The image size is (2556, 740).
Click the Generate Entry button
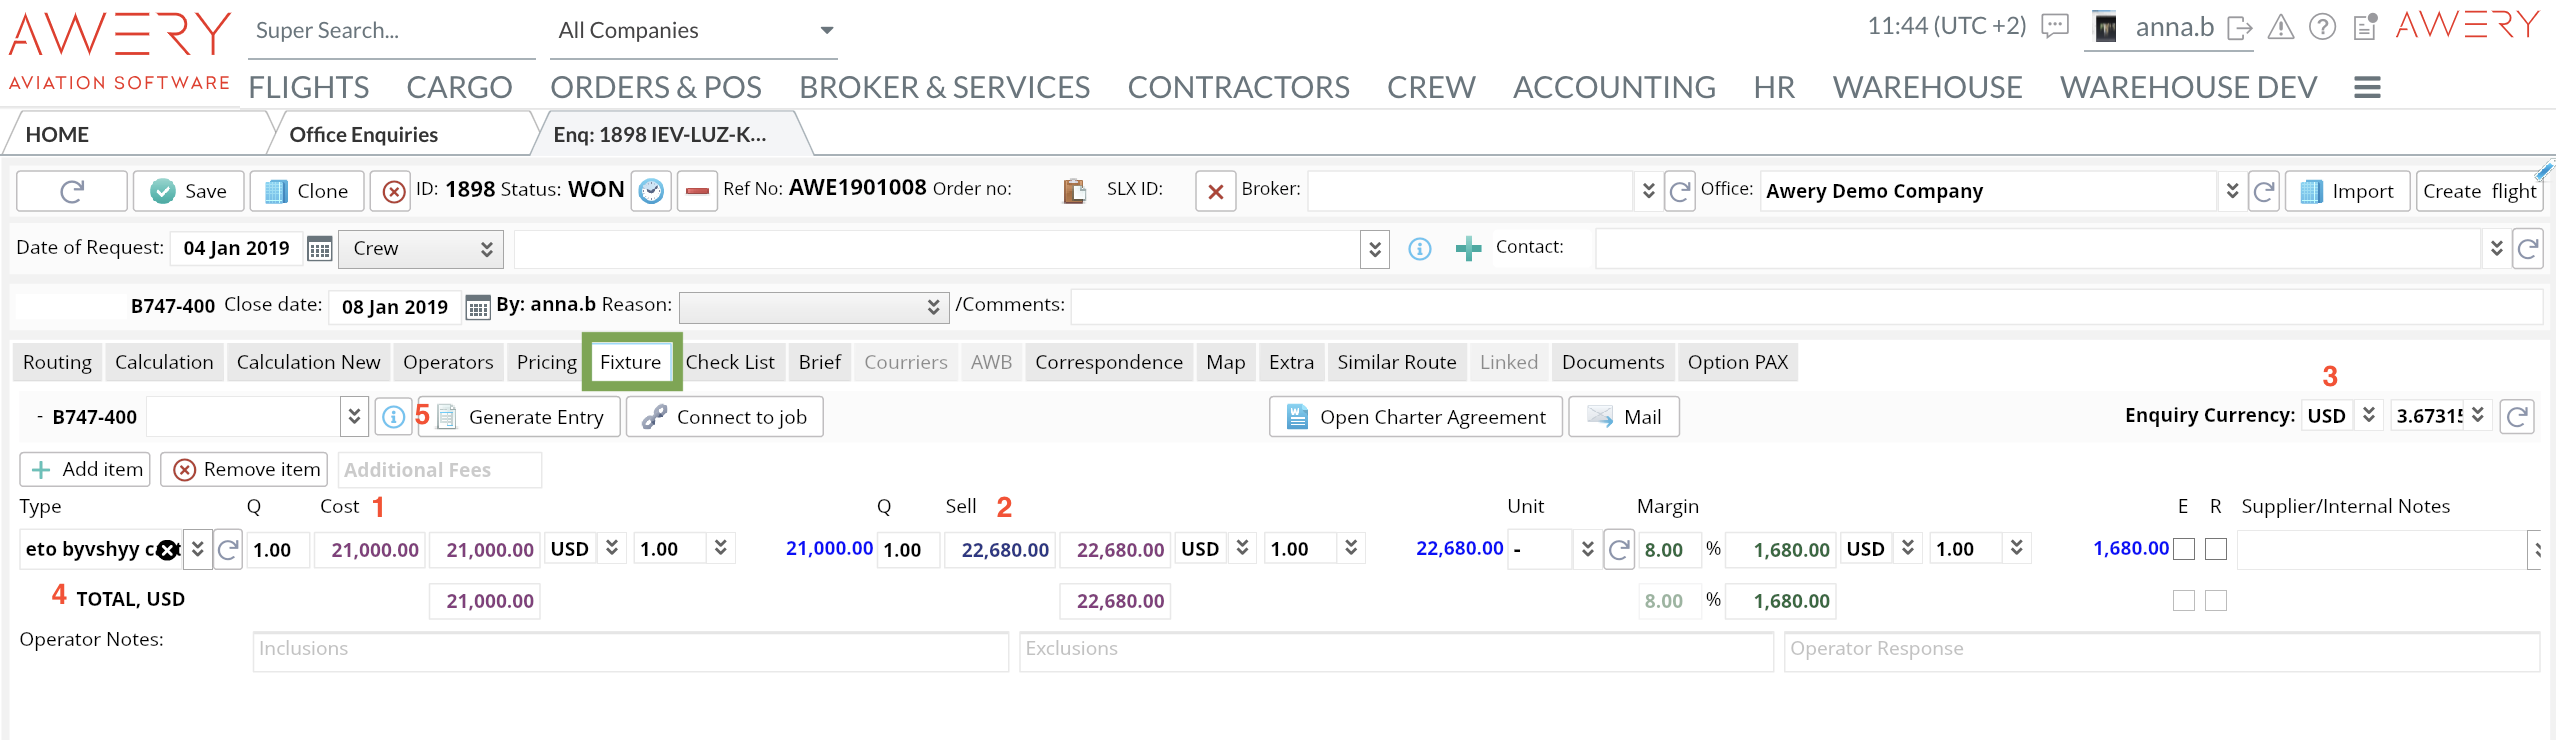click(521, 417)
